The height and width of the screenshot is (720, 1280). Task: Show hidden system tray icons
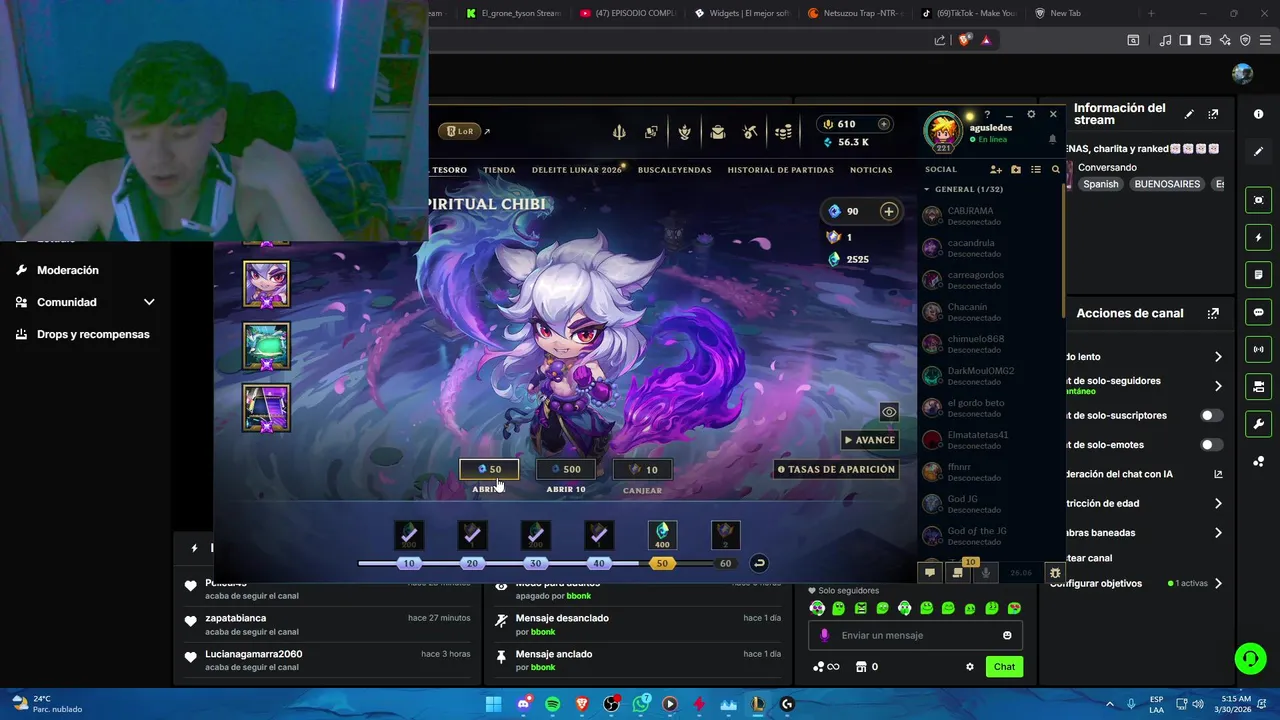coord(1109,704)
